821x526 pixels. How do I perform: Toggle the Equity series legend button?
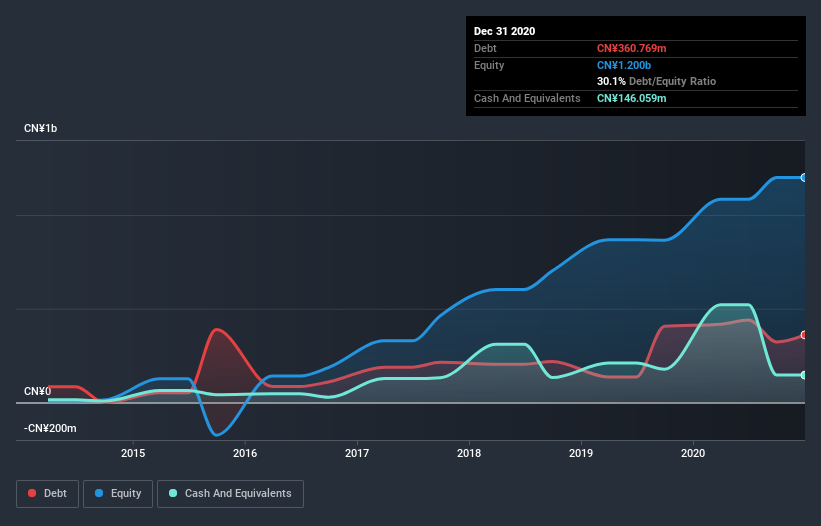coord(118,494)
